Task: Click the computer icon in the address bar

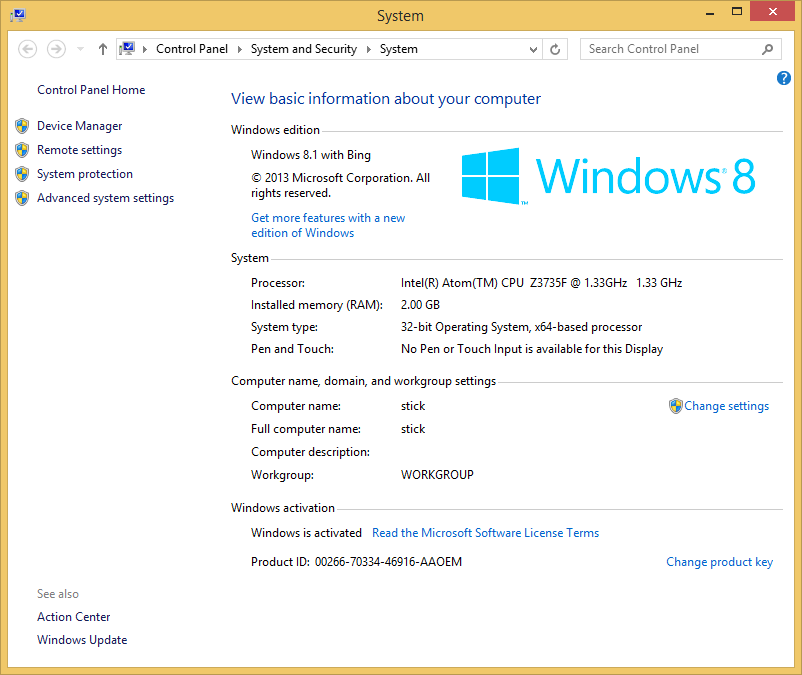Action: point(127,49)
